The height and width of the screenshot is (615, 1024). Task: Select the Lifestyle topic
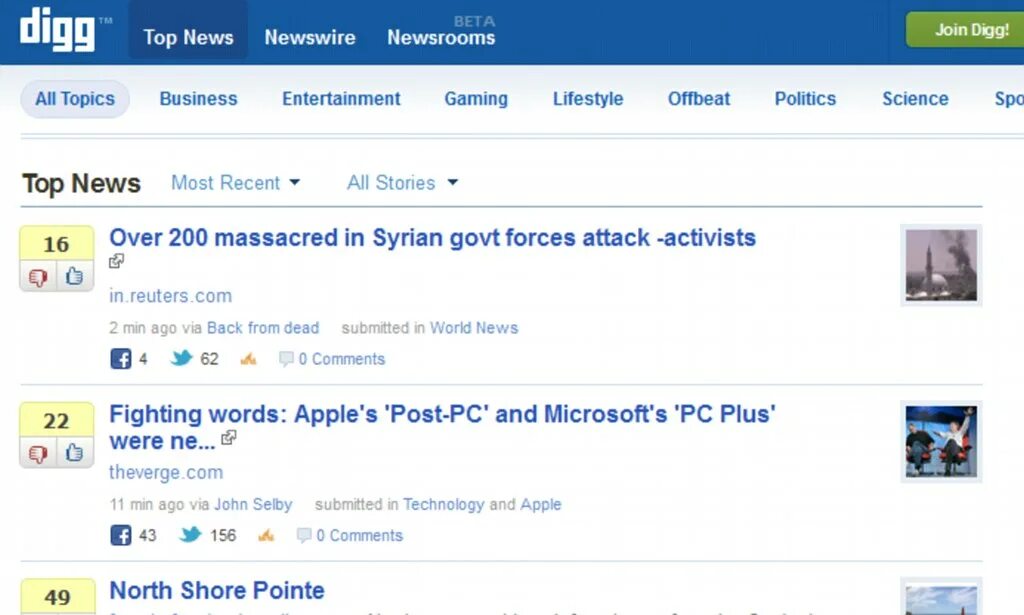point(588,99)
